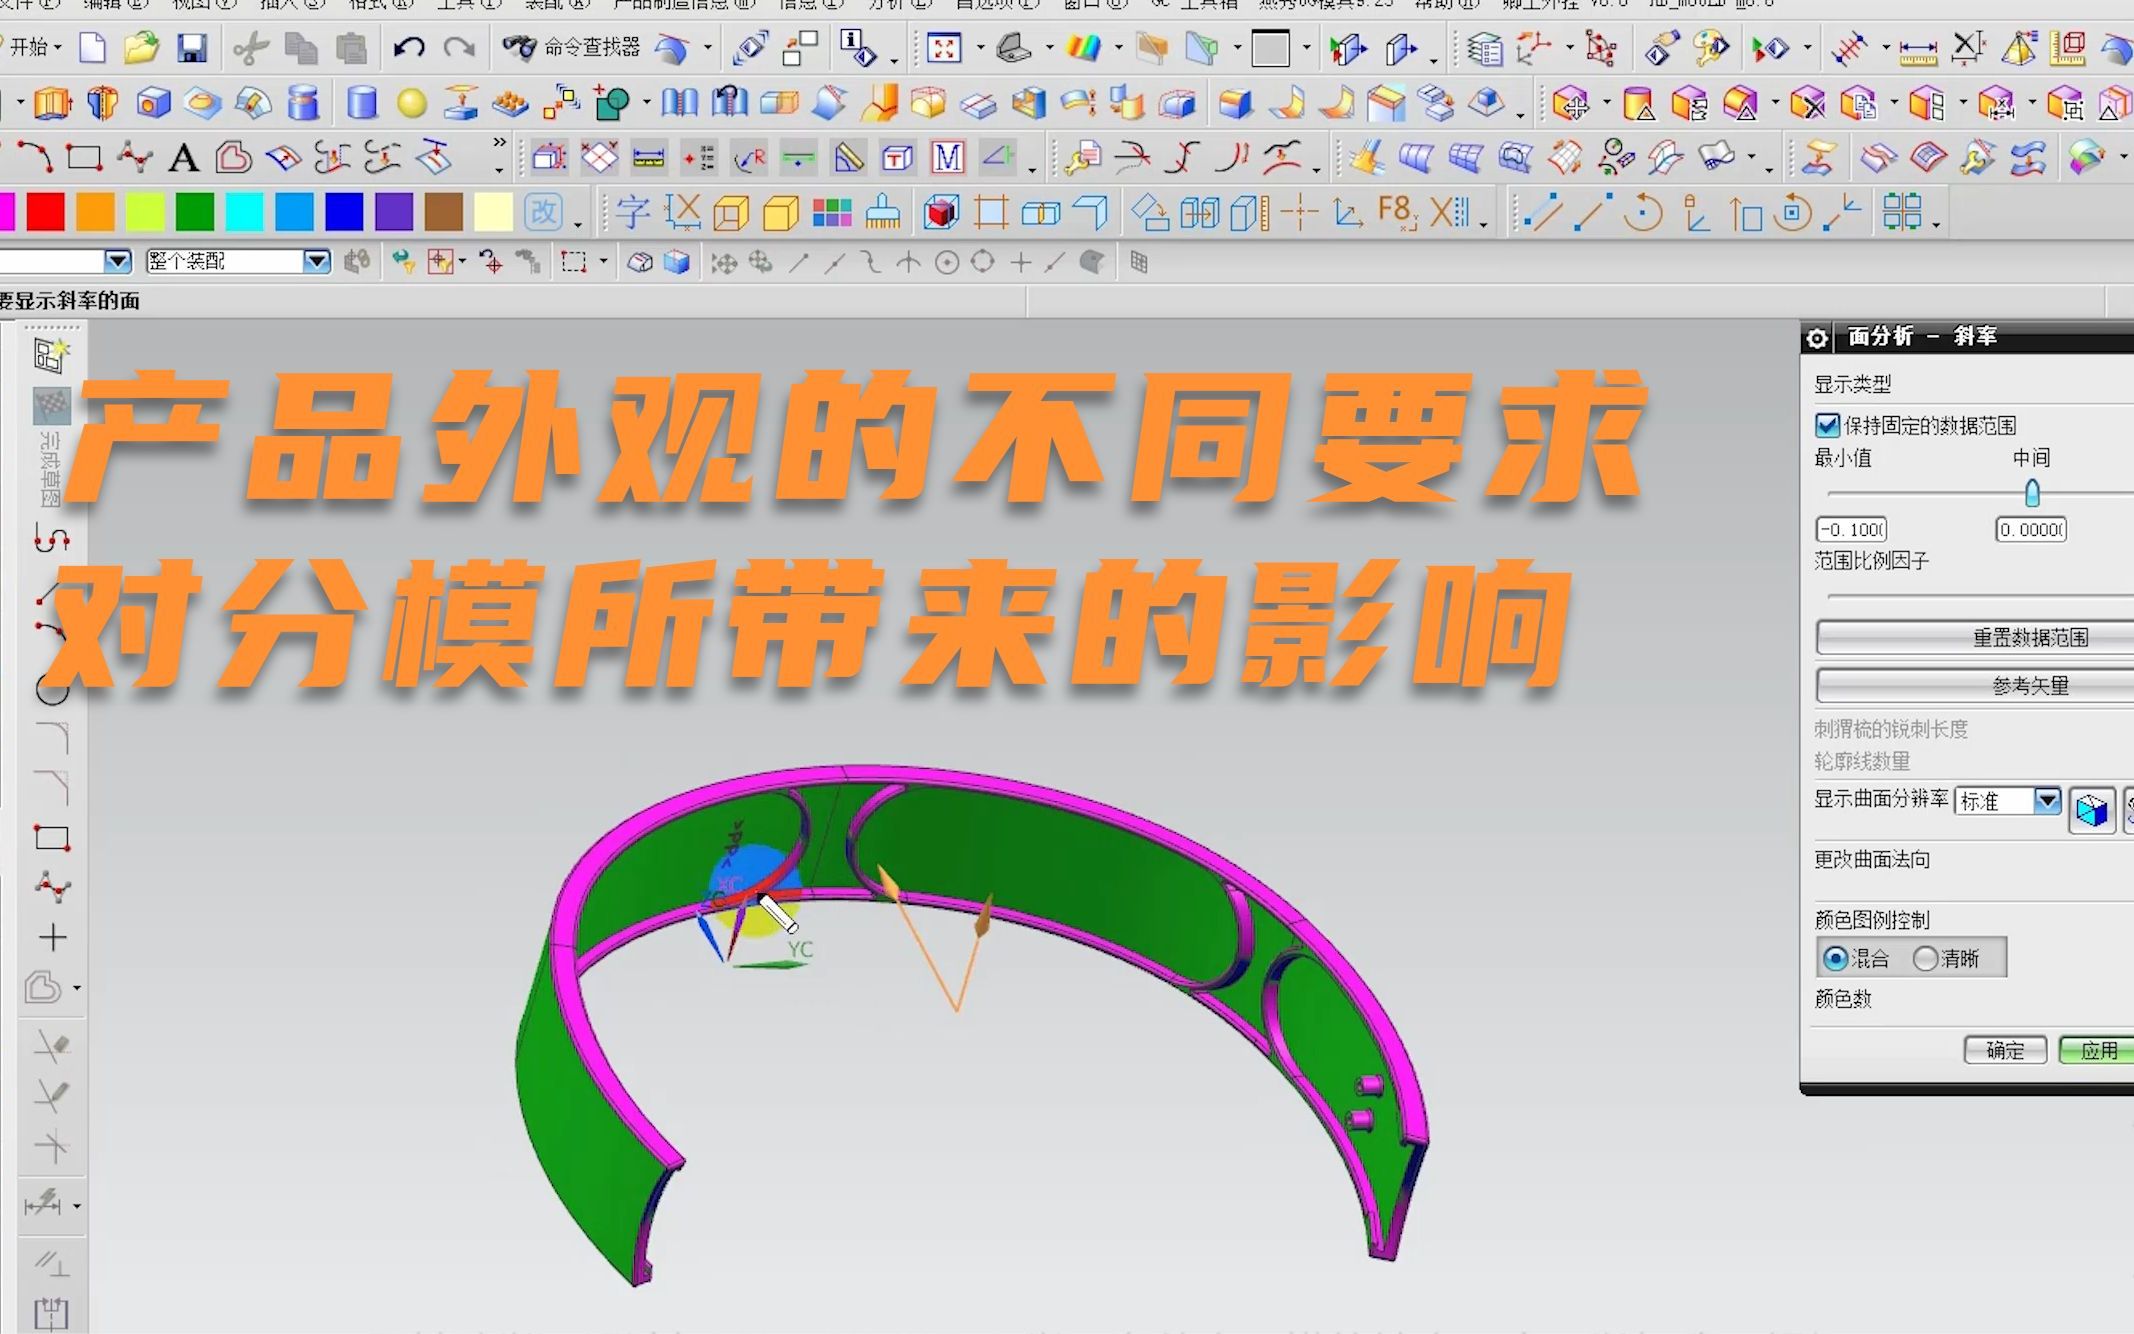Select the 混合 blend radio button
The height and width of the screenshot is (1334, 2134).
[1835, 959]
